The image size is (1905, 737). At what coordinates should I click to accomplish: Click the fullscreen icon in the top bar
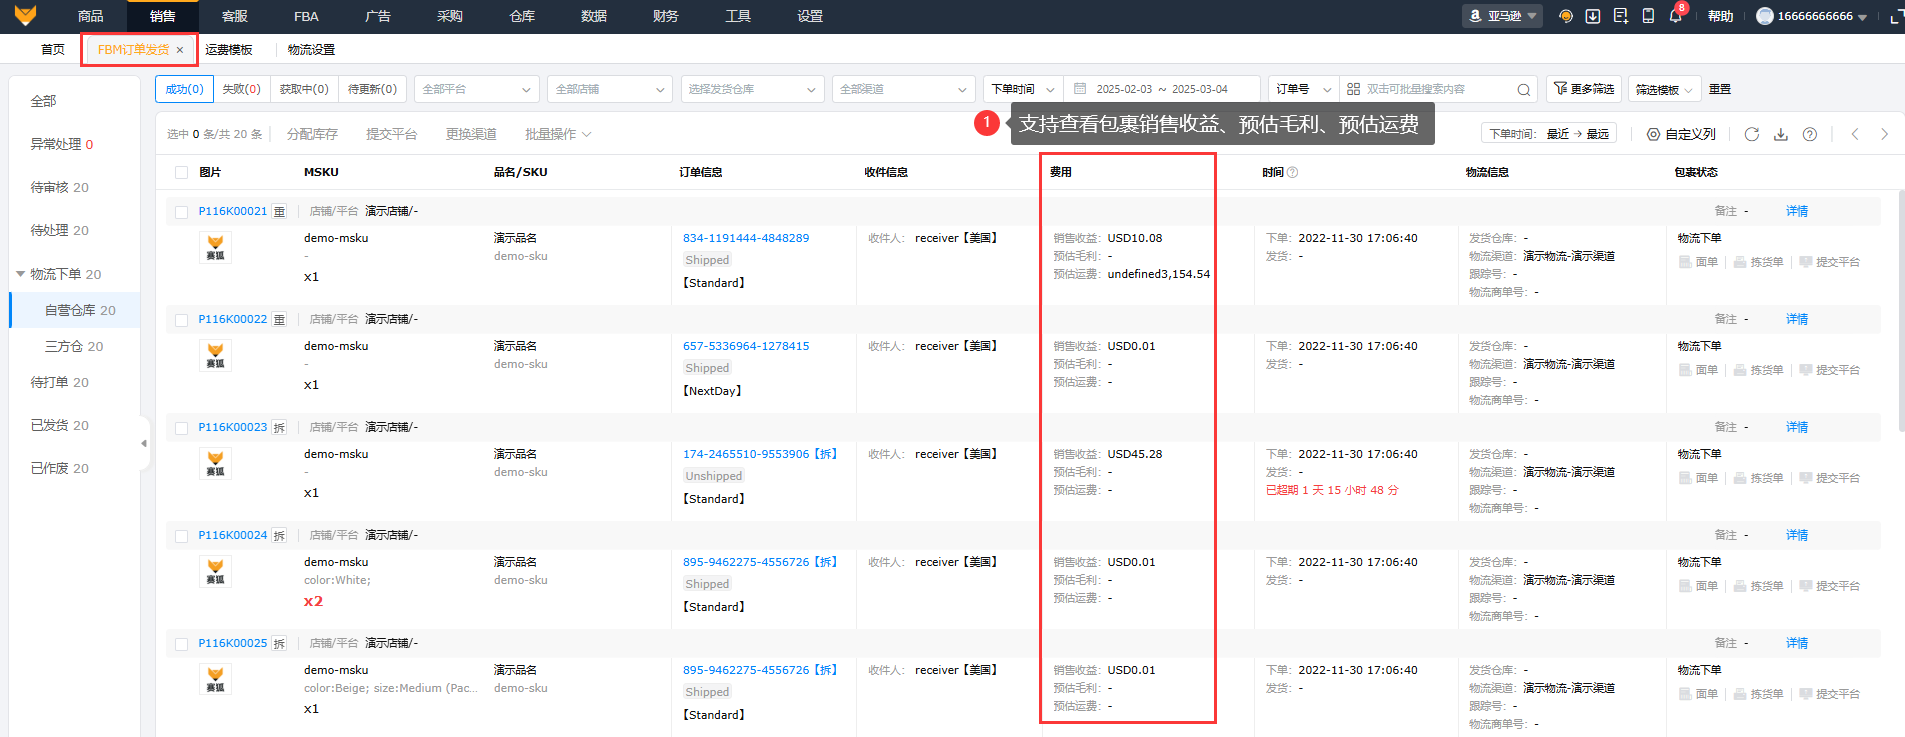point(1896,16)
